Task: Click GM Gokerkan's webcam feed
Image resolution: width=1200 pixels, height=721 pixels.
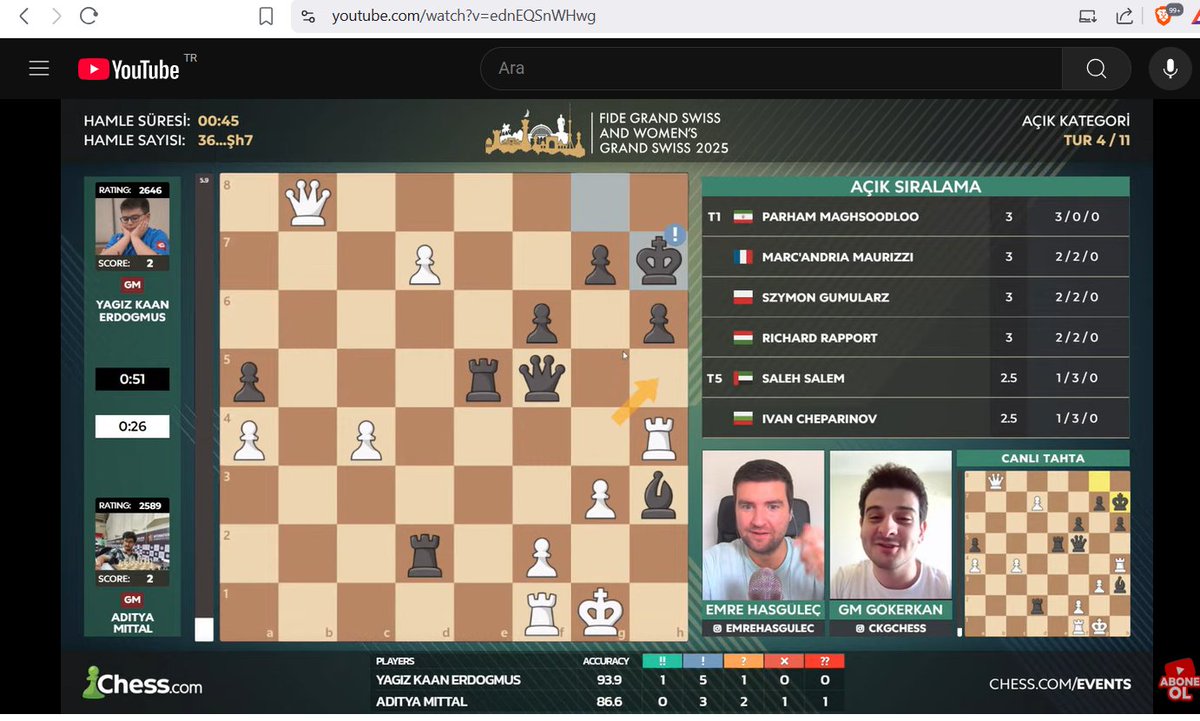Action: coord(890,525)
